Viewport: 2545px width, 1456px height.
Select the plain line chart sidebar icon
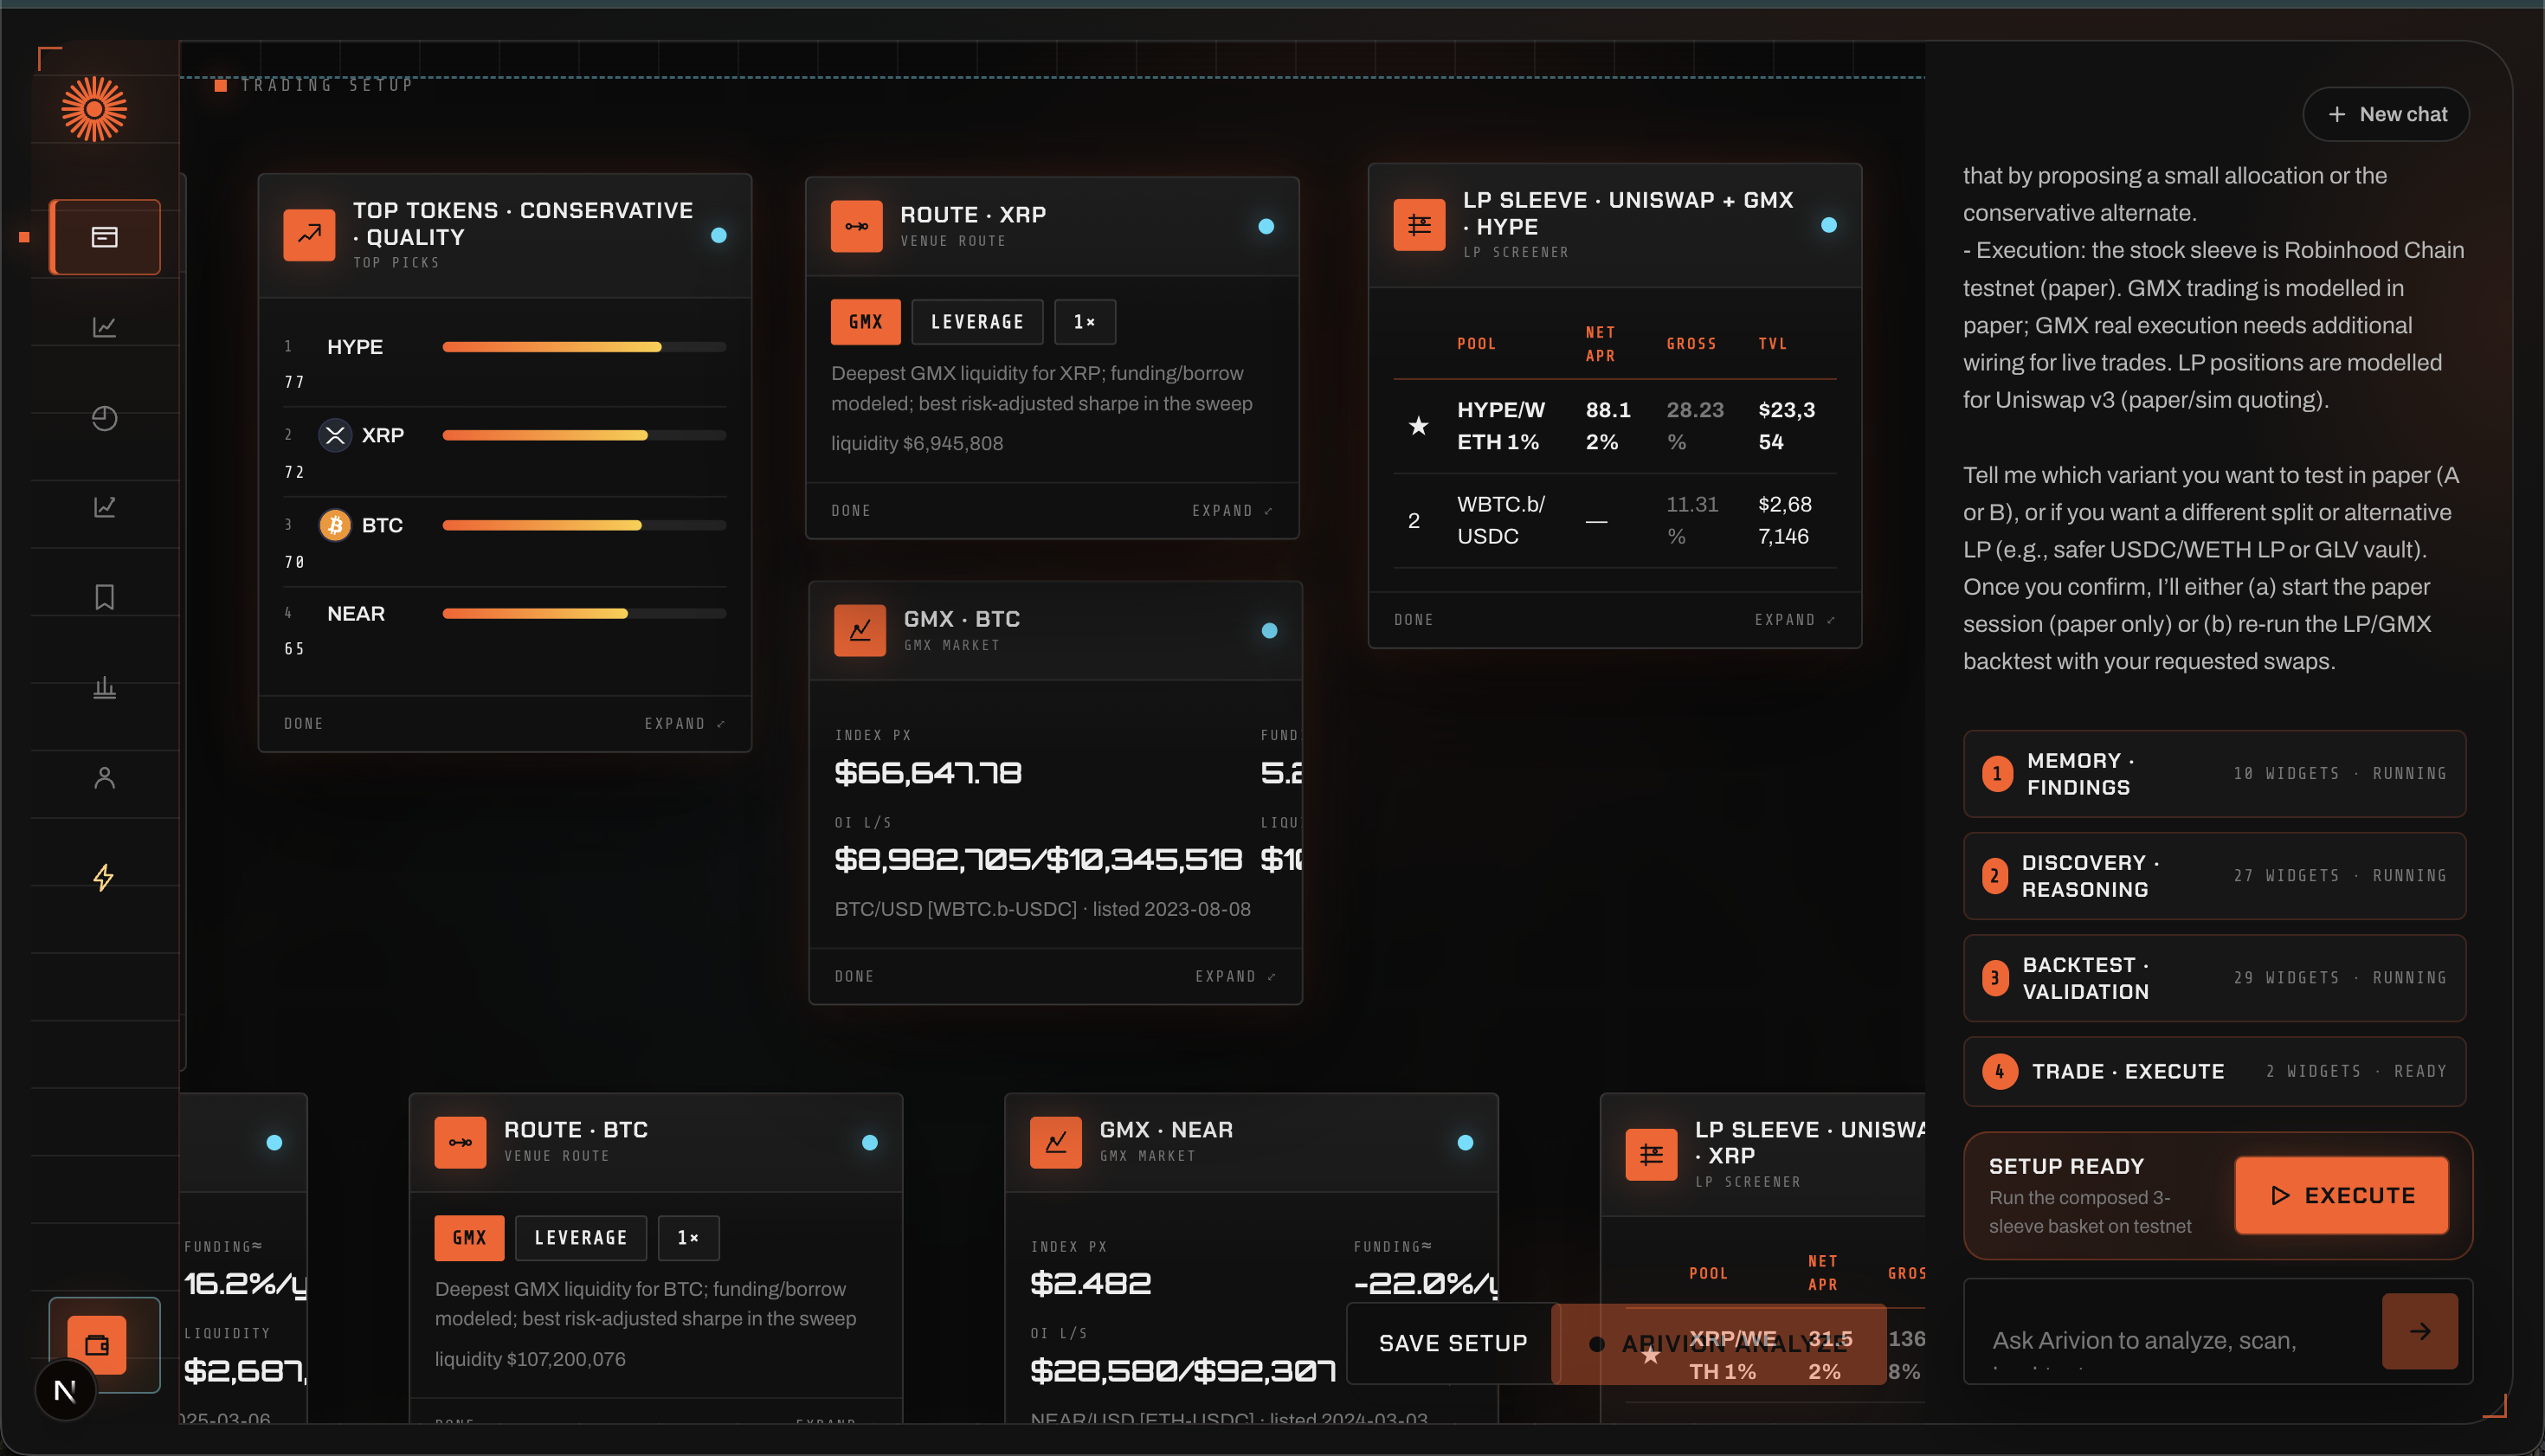click(x=105, y=327)
